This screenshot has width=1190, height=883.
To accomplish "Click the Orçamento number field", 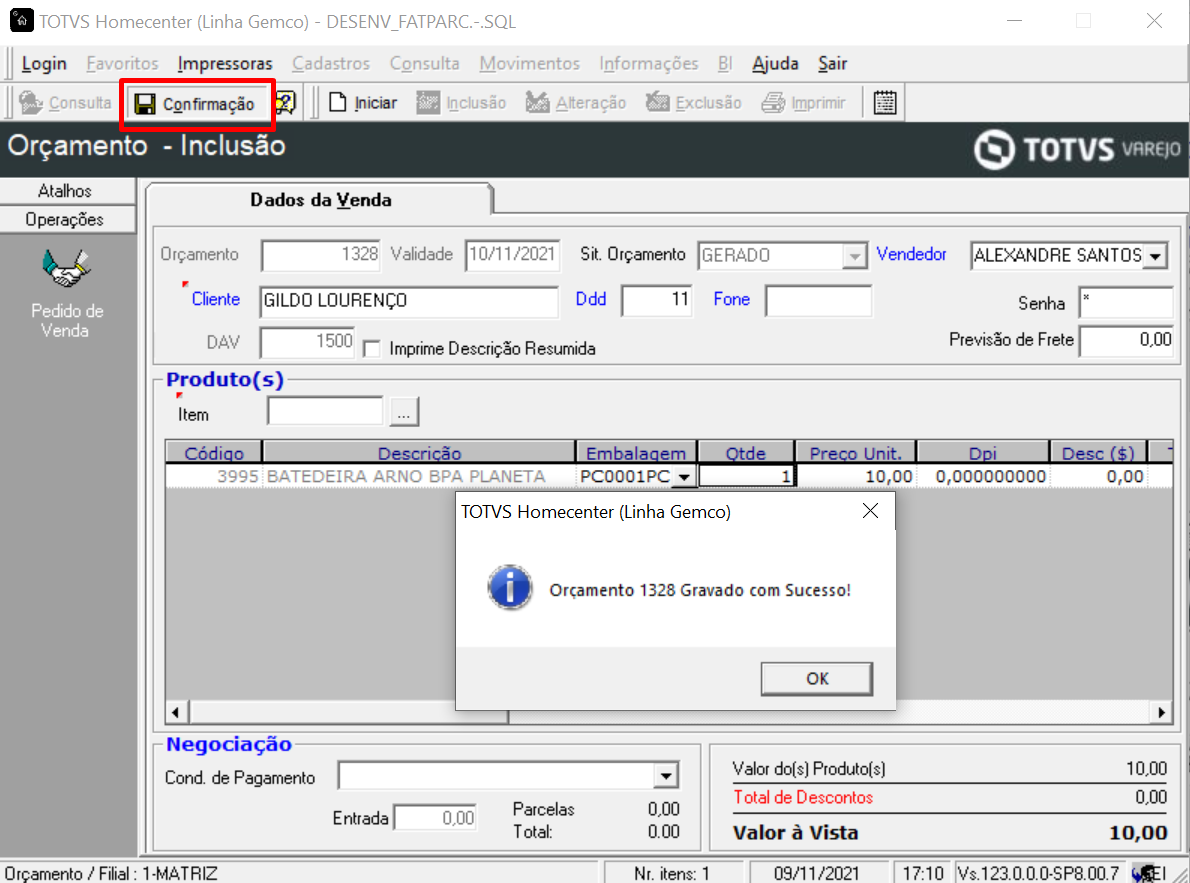I will [321, 255].
